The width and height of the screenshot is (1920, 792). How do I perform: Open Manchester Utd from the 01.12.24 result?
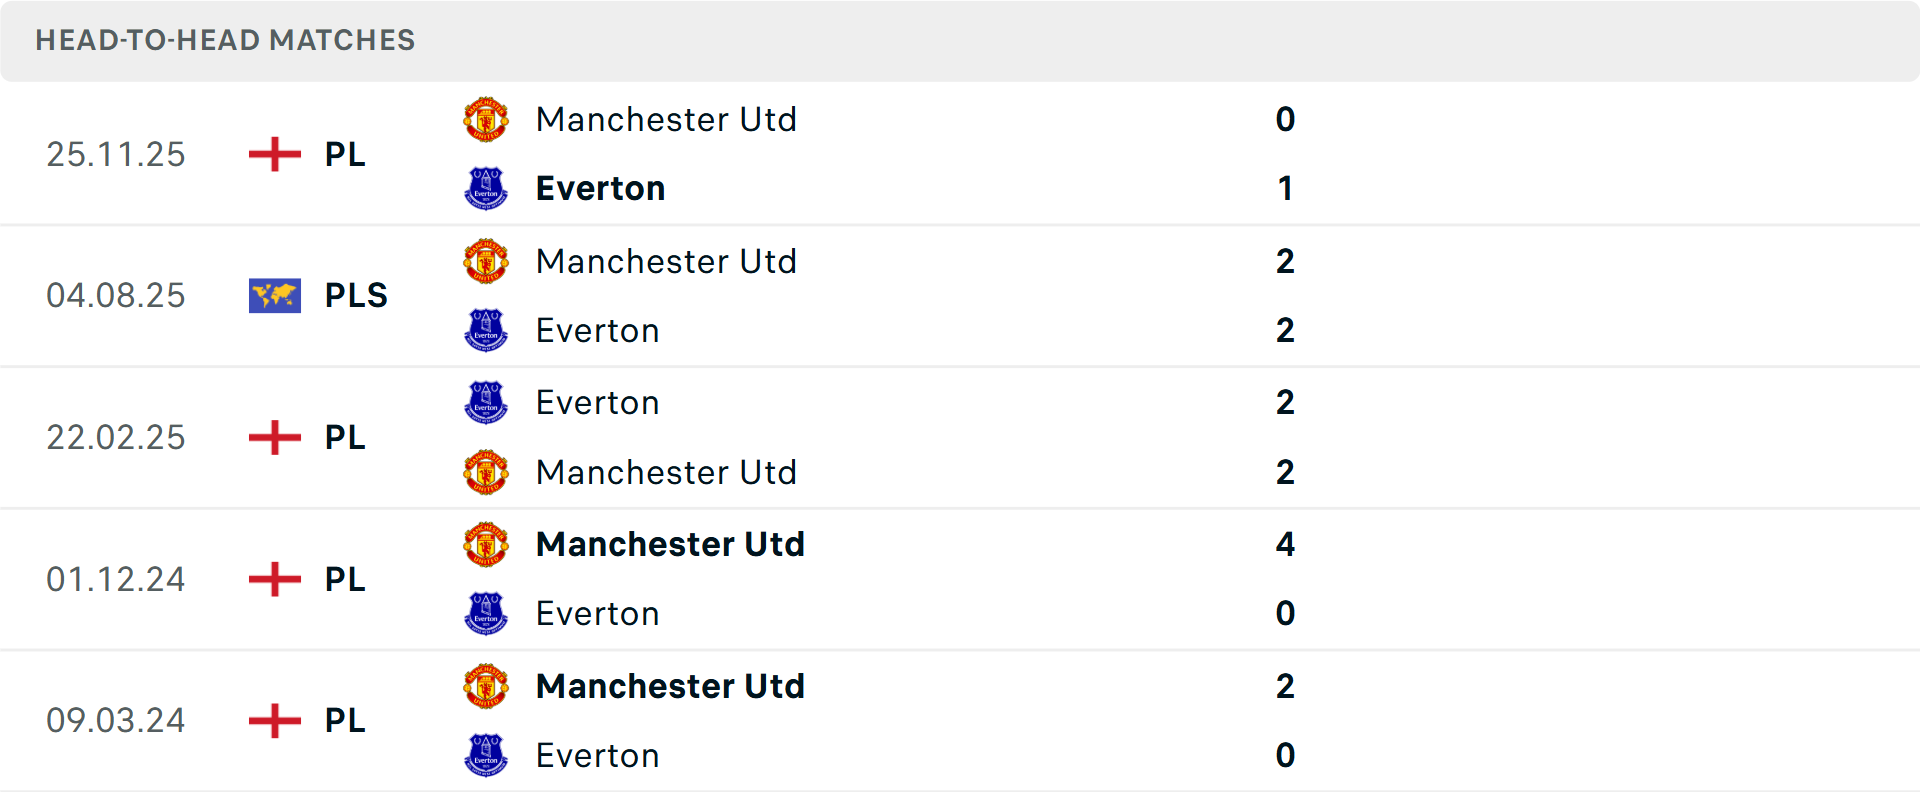point(670,545)
